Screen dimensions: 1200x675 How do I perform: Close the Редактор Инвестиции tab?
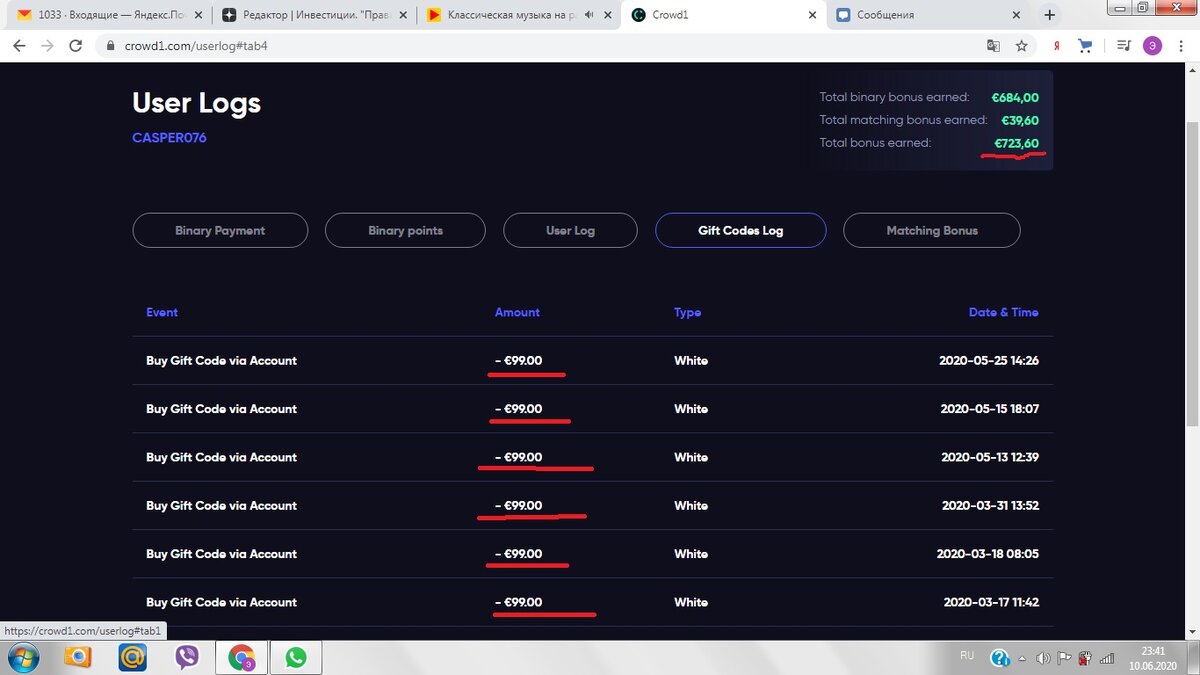404,15
